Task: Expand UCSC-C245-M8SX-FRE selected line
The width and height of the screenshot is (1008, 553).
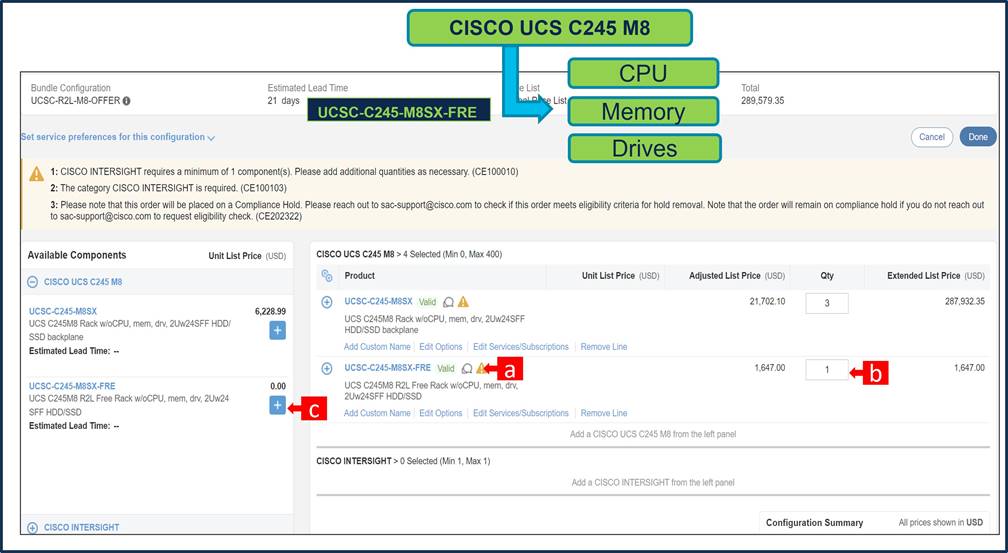Action: pos(327,368)
